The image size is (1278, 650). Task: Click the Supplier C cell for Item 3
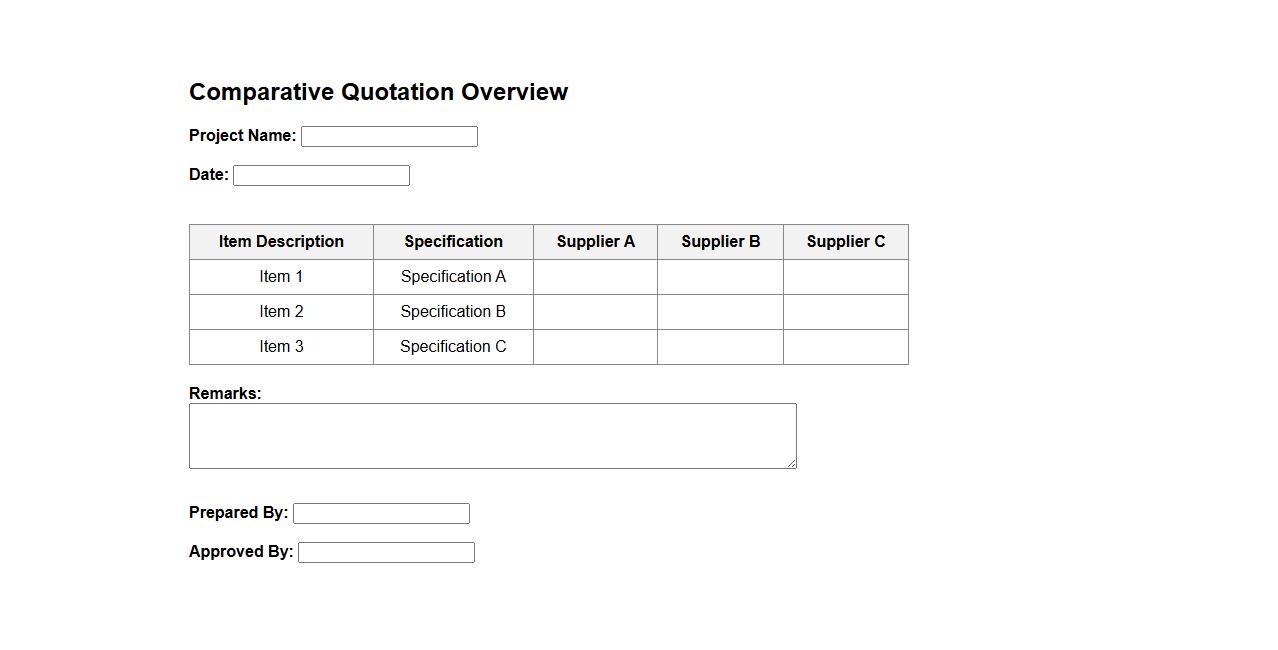click(x=845, y=347)
